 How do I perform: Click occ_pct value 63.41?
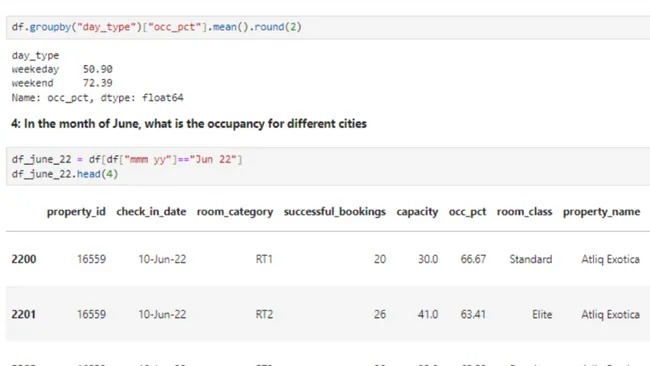click(473, 315)
